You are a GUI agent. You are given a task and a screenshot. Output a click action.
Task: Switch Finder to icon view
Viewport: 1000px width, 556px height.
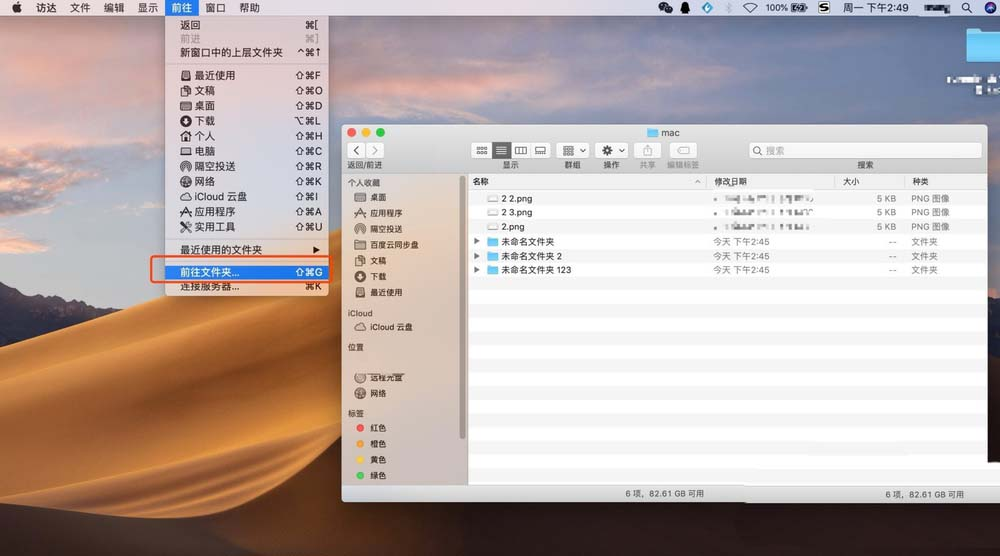(x=482, y=150)
